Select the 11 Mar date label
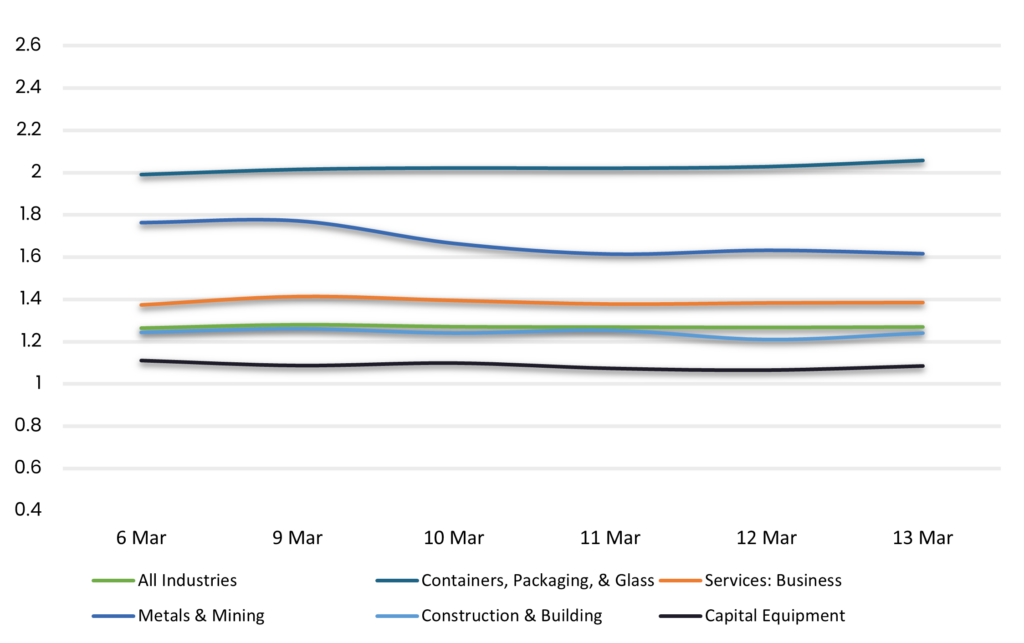Image resolution: width=1024 pixels, height=643 pixels. click(610, 538)
